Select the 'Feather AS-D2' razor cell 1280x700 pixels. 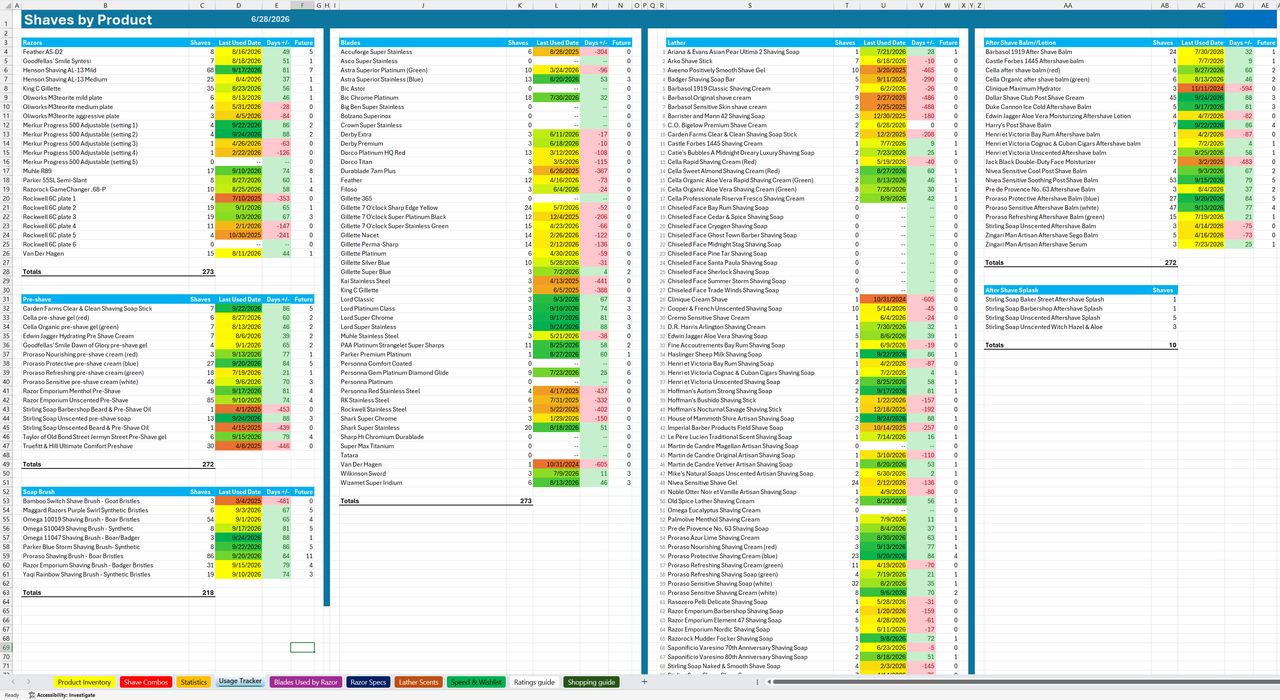pyautogui.click(x=104, y=51)
